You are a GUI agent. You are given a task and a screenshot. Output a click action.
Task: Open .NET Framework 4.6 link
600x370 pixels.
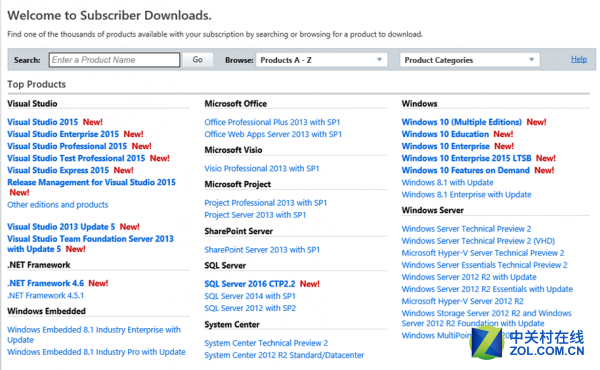(x=46, y=284)
